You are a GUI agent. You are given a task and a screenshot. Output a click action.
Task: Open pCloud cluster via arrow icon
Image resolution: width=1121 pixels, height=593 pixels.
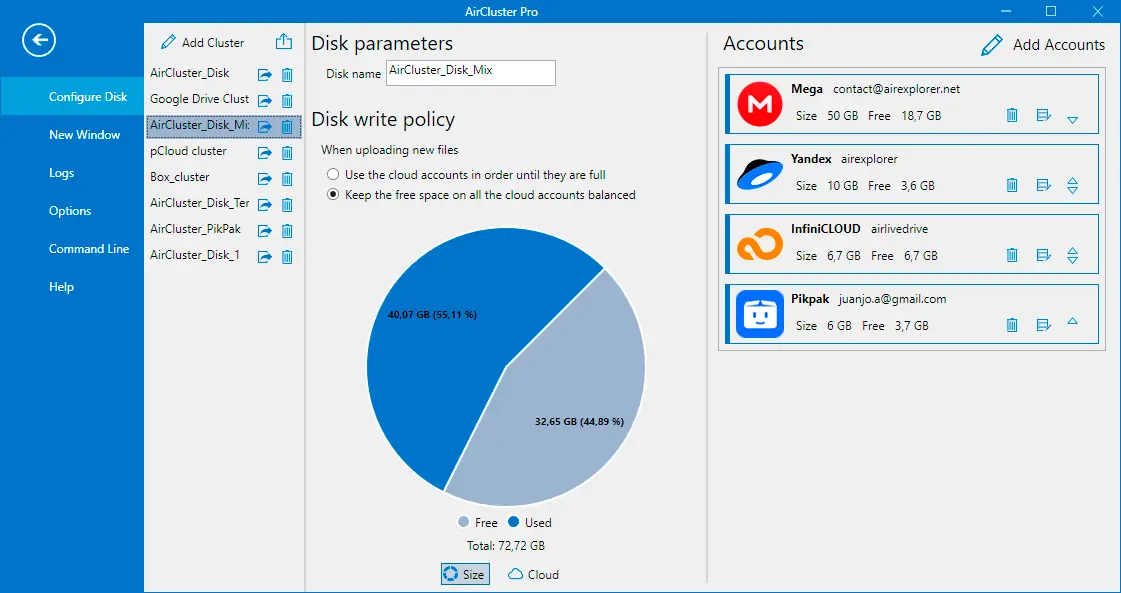[x=265, y=152]
